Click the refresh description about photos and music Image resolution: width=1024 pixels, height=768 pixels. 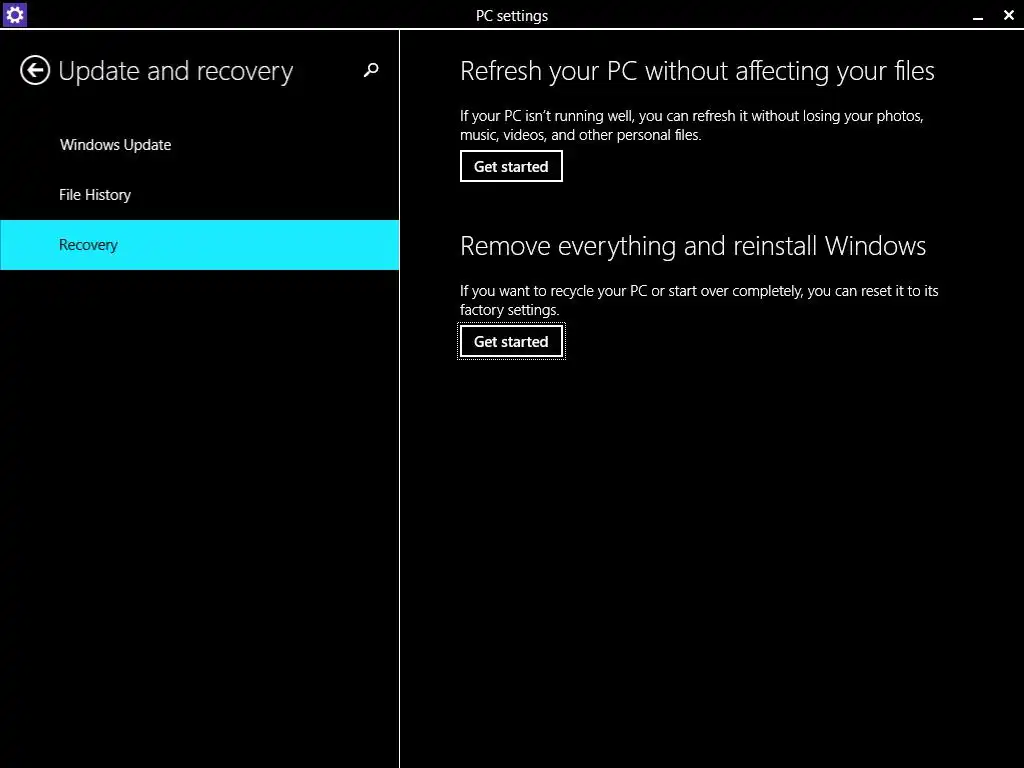[690, 125]
